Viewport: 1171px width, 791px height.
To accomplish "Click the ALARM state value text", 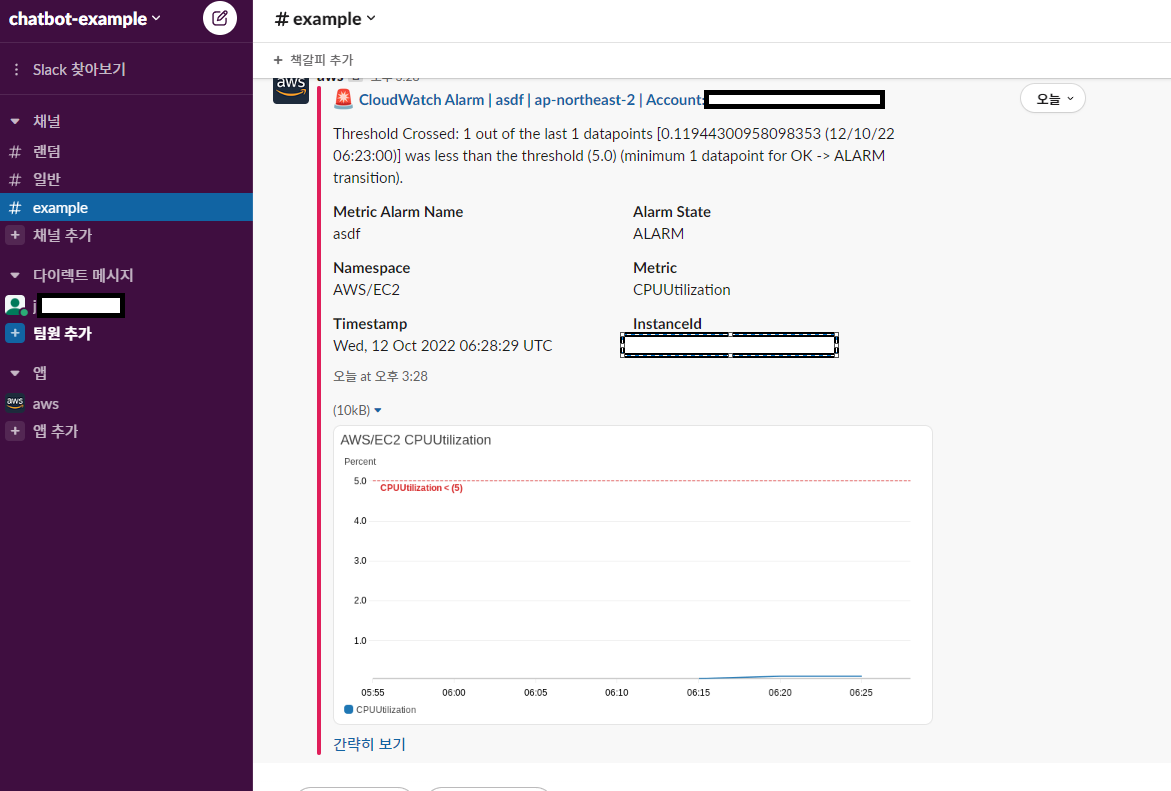I will pos(659,234).
